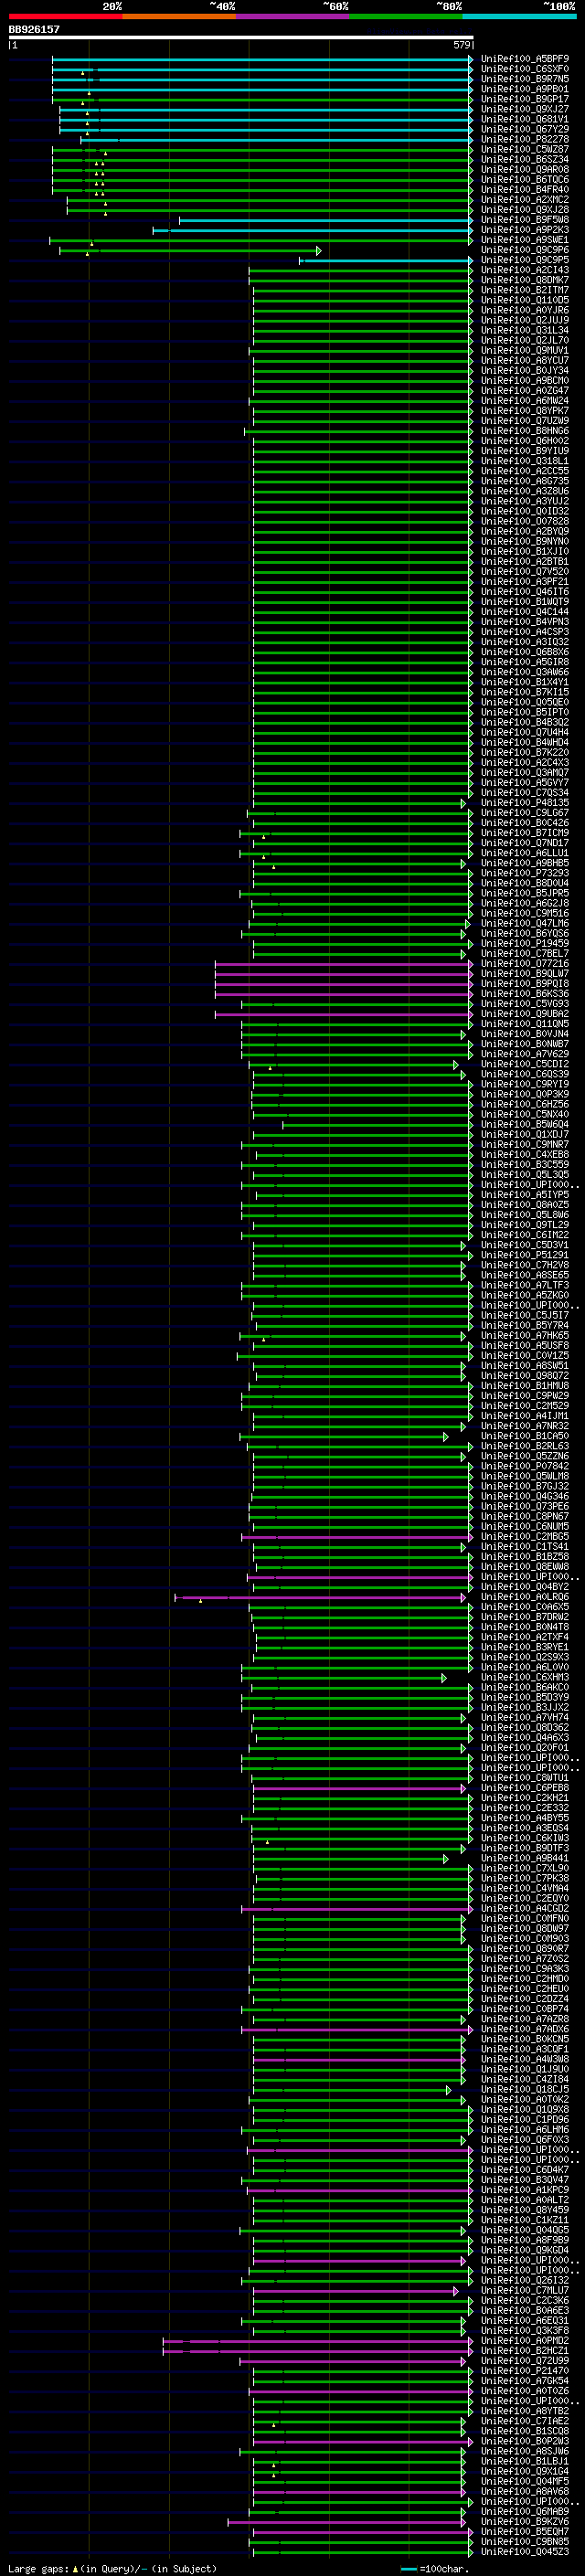This screenshot has height=2576, width=585.
Task: Open hit UniRef100_Q8DMK7
Action: click(525, 280)
